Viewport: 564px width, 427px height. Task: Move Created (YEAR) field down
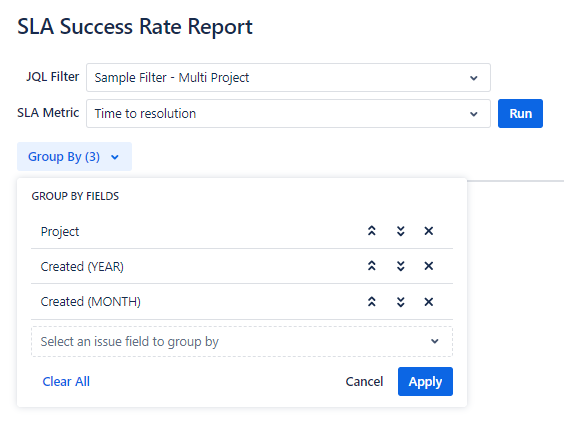(x=400, y=266)
